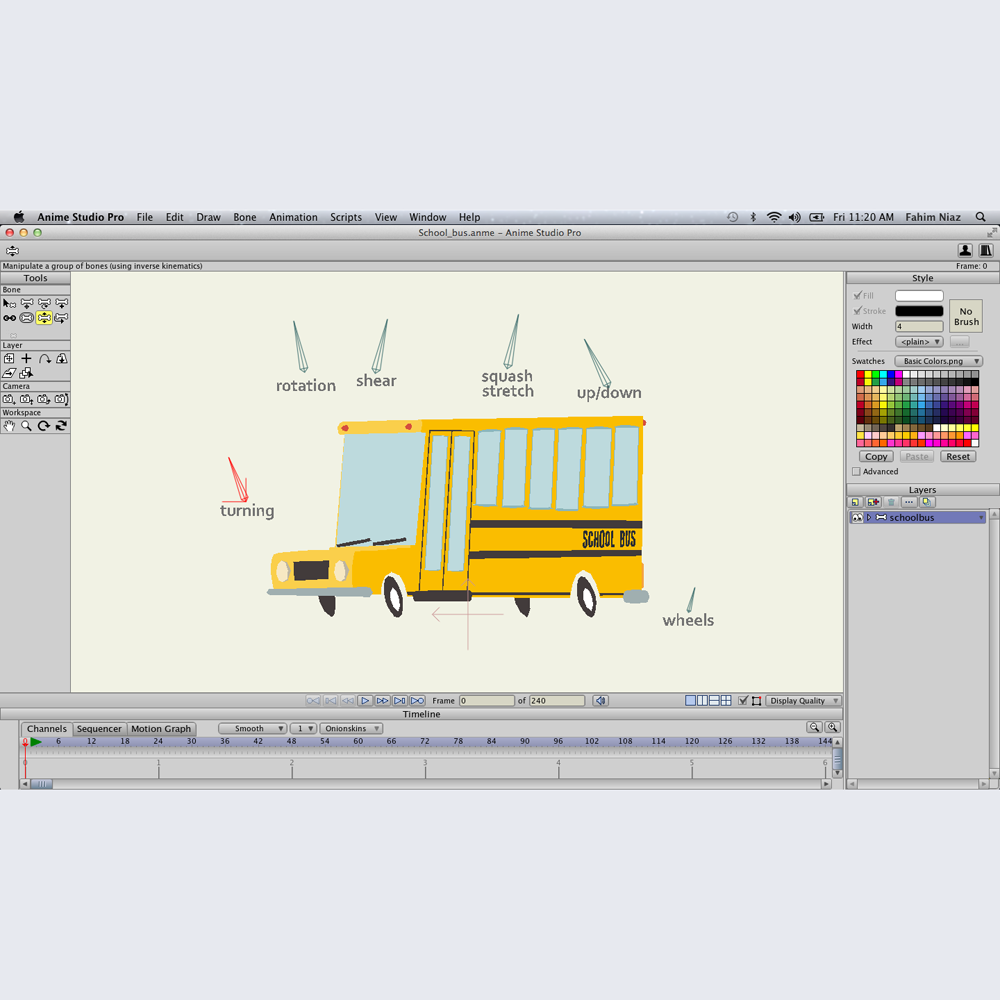
Task: Click the Reset button in Style panel
Action: click(x=957, y=457)
